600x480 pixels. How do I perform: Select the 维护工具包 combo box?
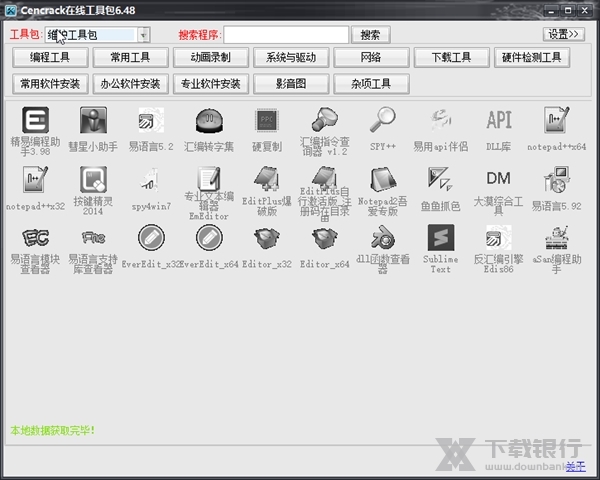pos(98,35)
